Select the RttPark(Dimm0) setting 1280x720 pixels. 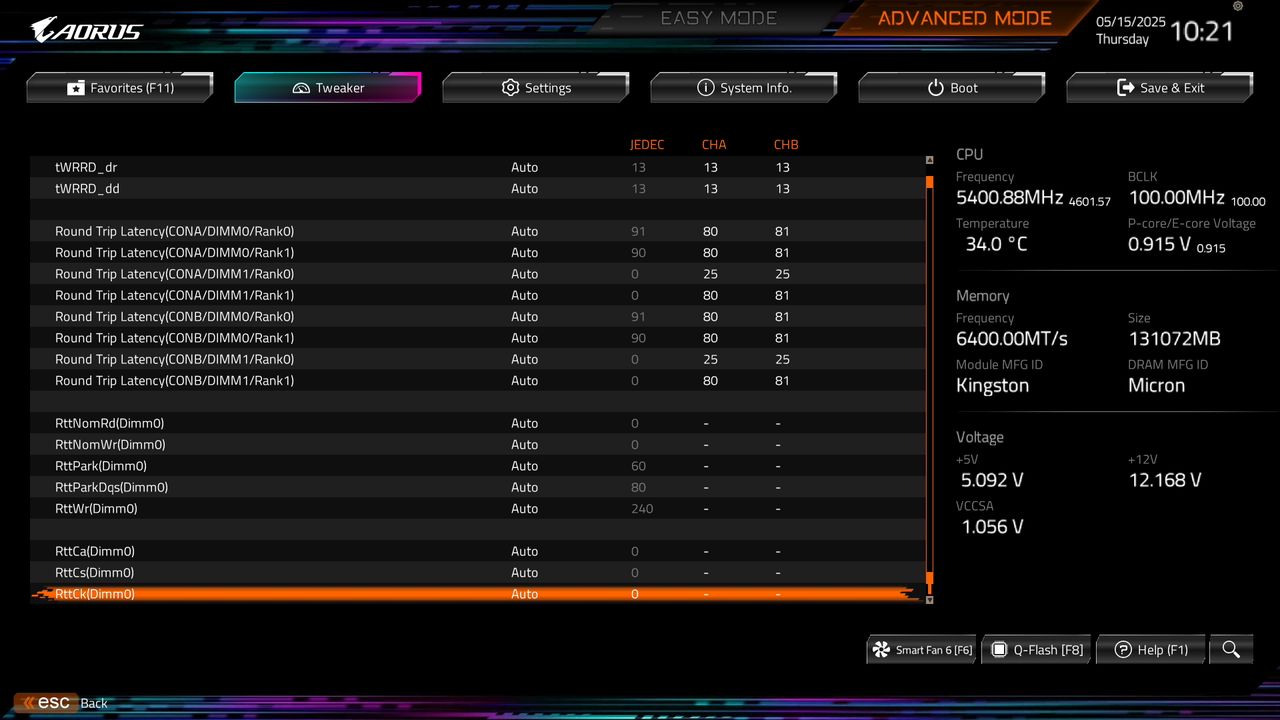coord(478,466)
